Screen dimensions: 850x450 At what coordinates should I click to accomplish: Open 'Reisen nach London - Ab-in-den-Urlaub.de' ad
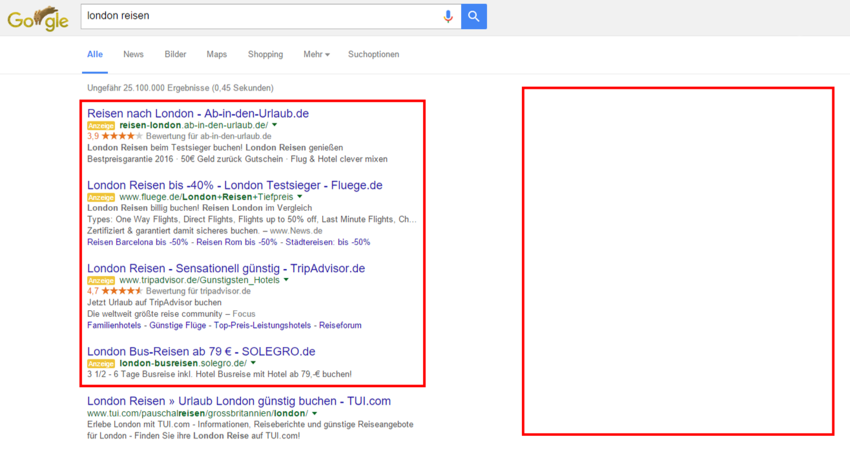click(198, 113)
